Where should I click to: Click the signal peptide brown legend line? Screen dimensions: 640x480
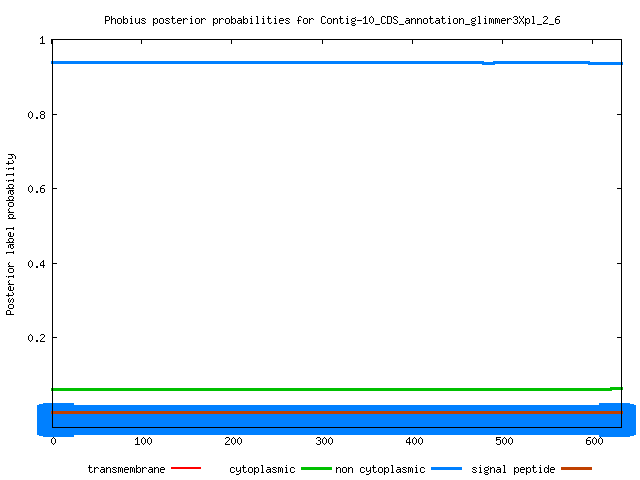click(x=576, y=469)
